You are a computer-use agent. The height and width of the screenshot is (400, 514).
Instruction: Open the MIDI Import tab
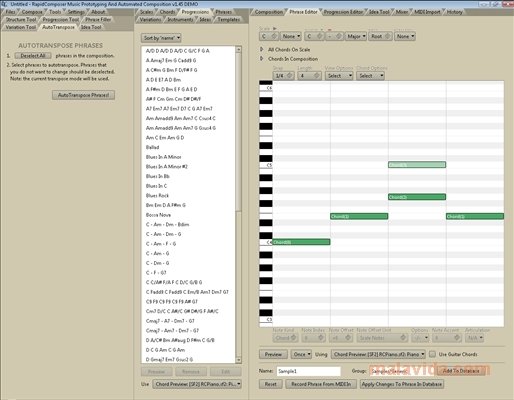click(x=427, y=12)
